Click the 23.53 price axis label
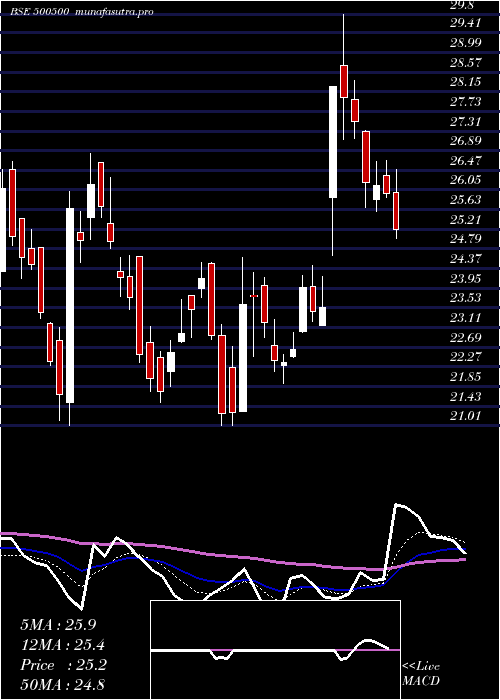Viewport: 500px width, 700px height. 465,298
